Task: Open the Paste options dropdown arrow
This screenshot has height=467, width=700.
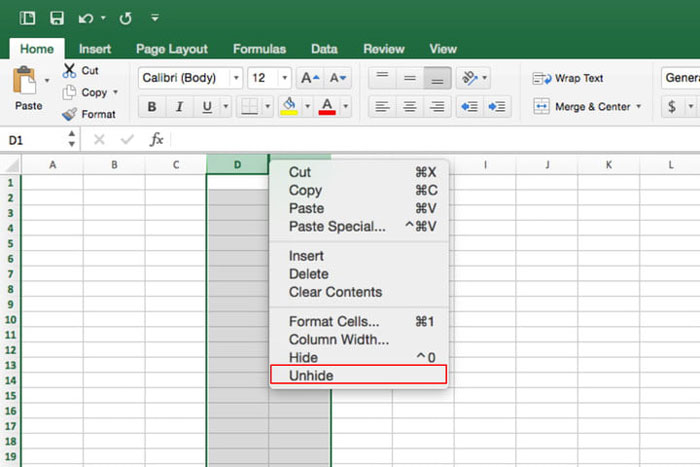Action: point(47,81)
